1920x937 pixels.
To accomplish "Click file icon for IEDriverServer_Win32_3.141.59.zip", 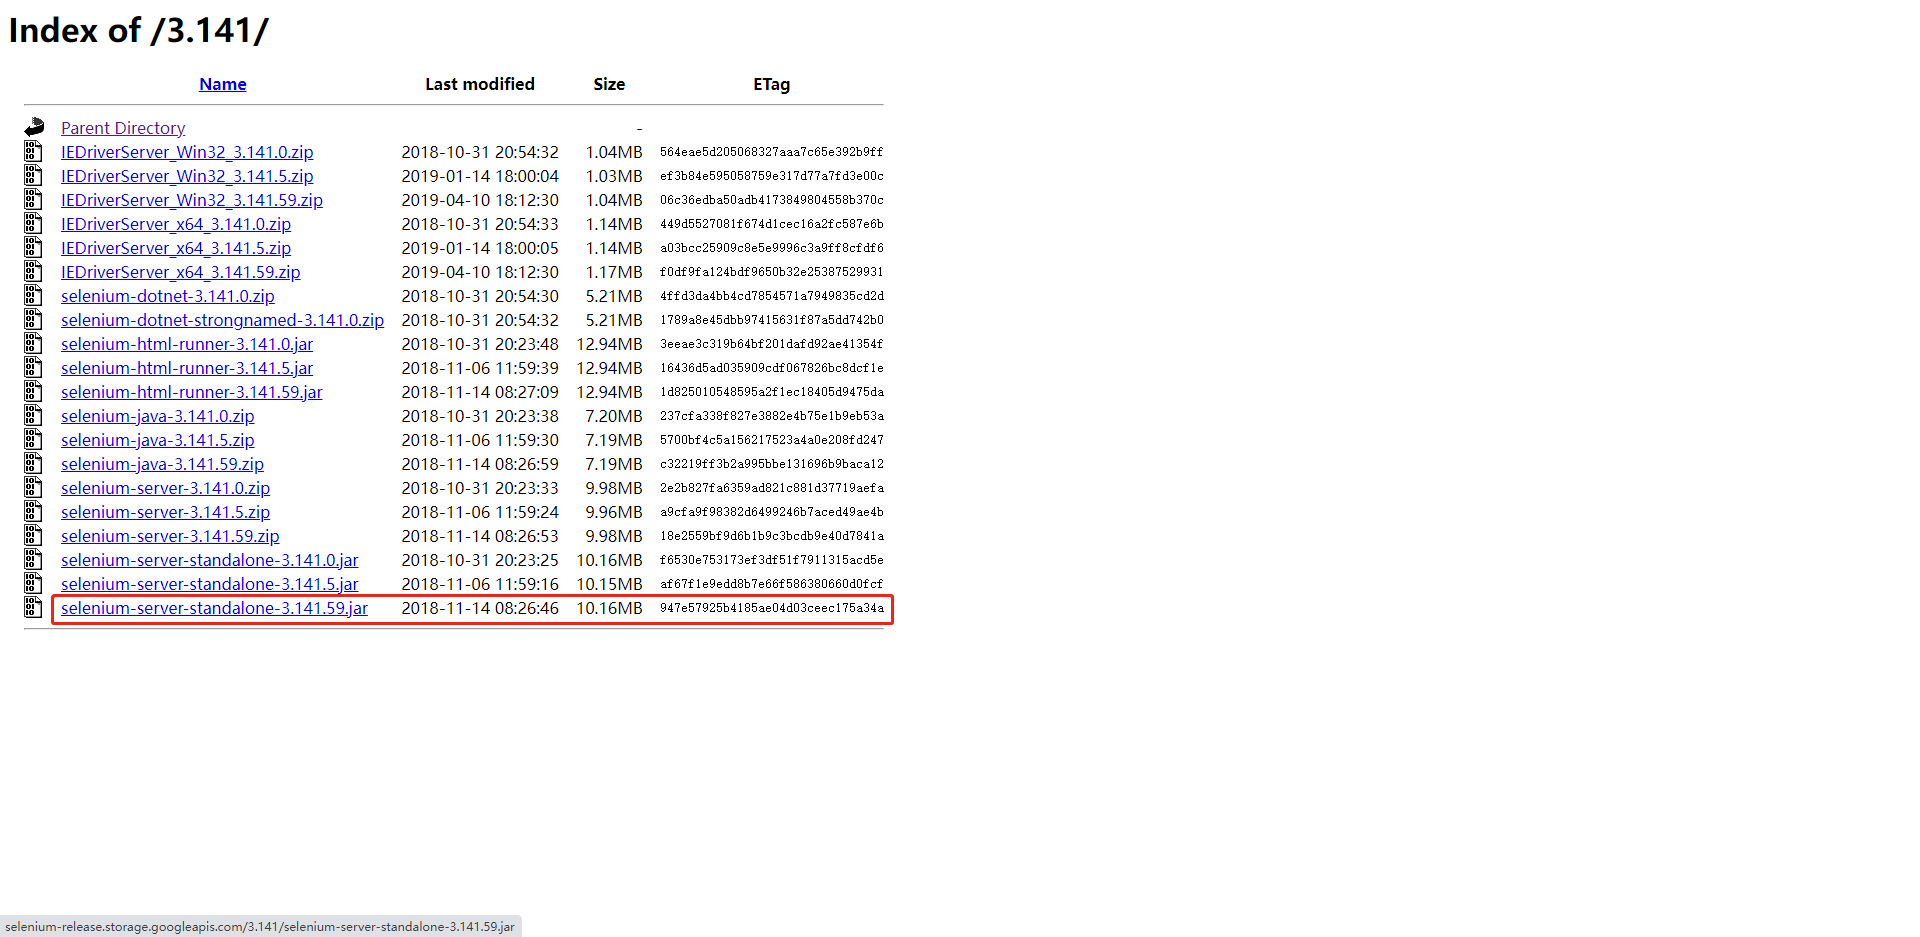I will pyautogui.click(x=33, y=199).
